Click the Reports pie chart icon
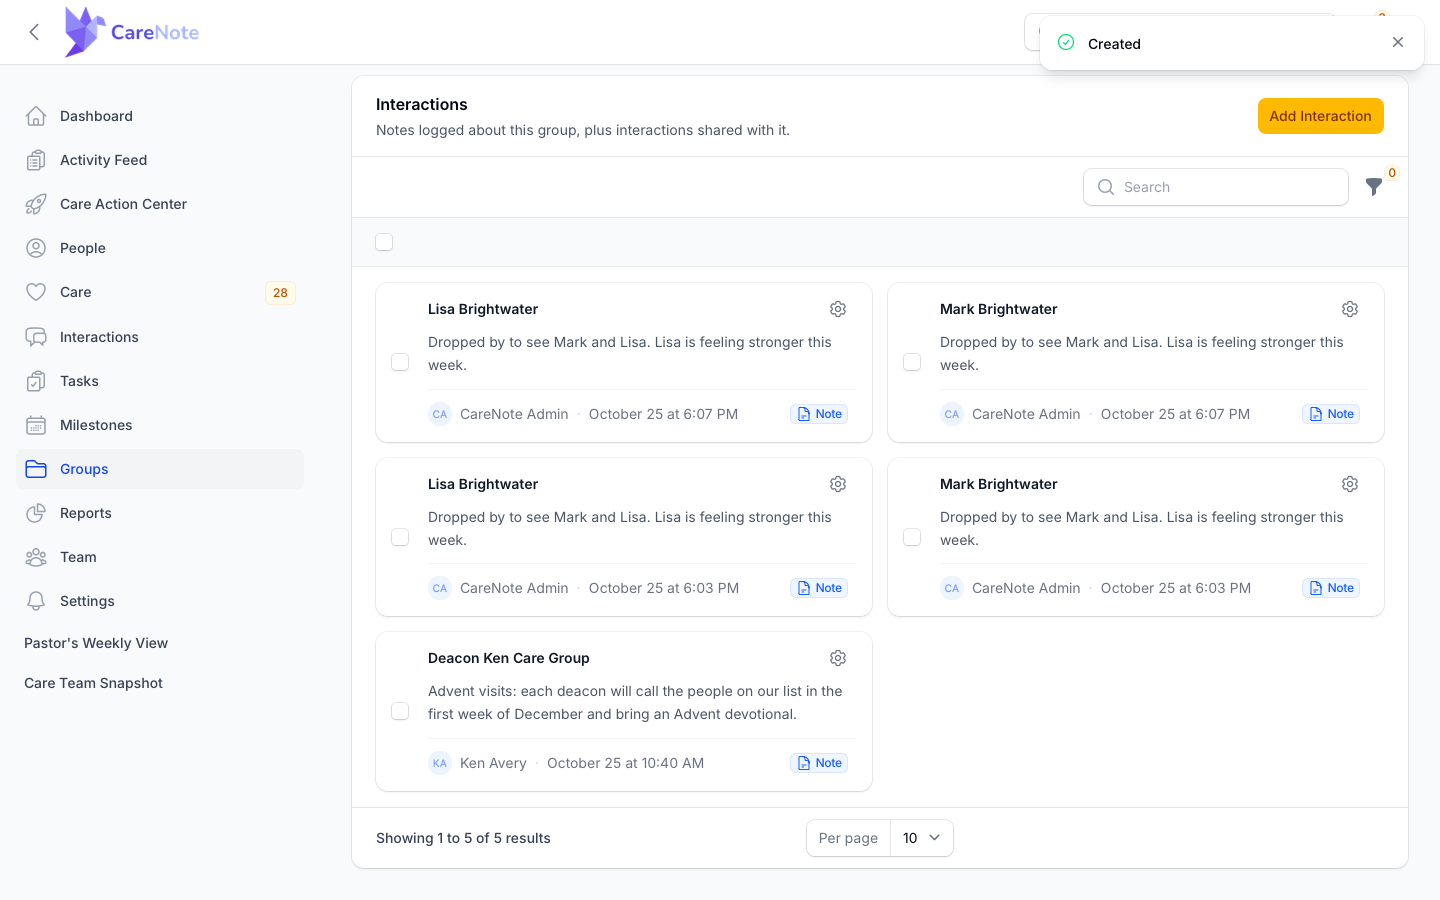 click(x=36, y=513)
